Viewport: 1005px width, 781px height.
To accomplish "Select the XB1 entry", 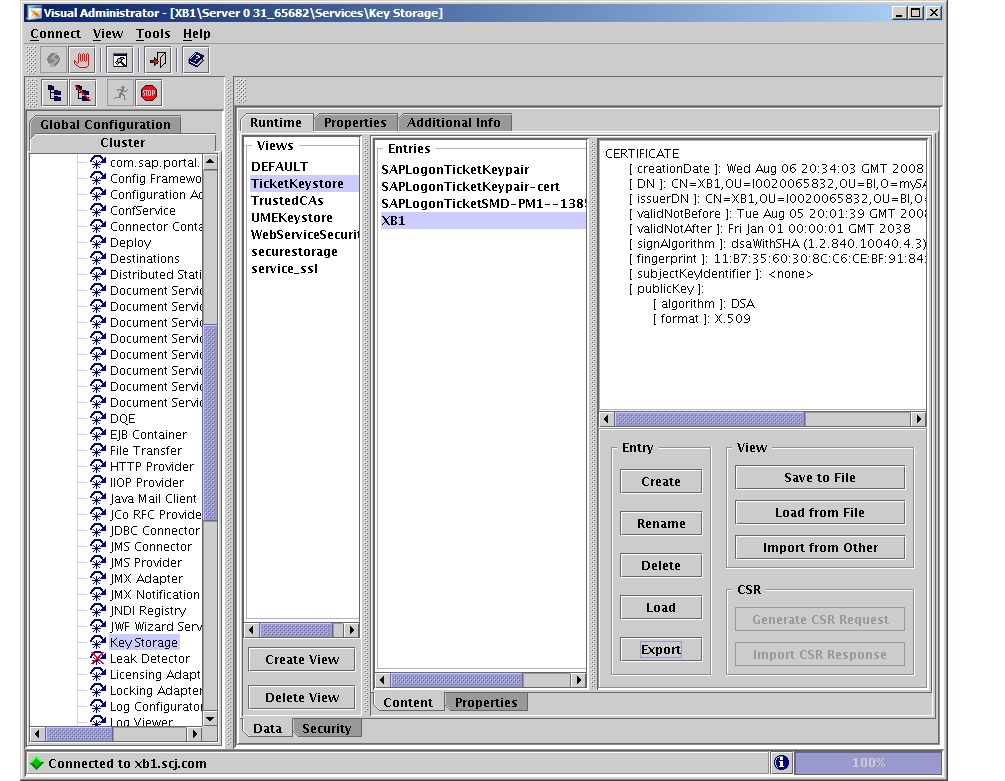I will pyautogui.click(x=482, y=220).
